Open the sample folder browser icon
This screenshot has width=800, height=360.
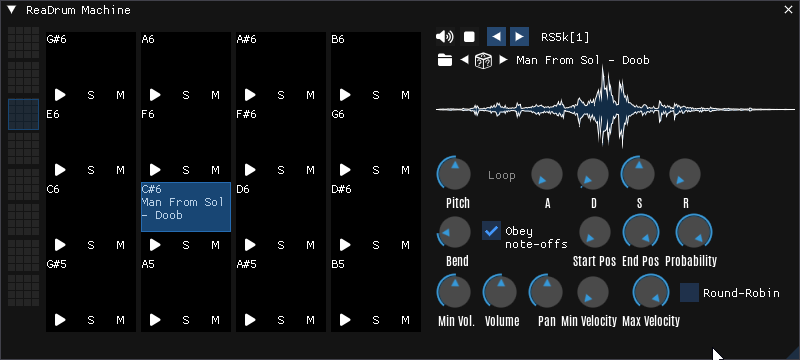click(x=445, y=60)
